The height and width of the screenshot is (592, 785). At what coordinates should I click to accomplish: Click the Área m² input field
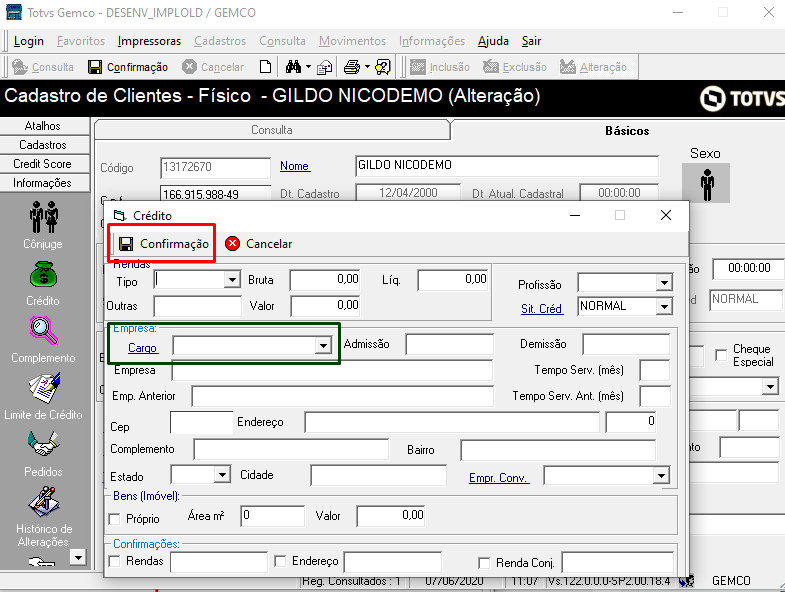point(273,516)
